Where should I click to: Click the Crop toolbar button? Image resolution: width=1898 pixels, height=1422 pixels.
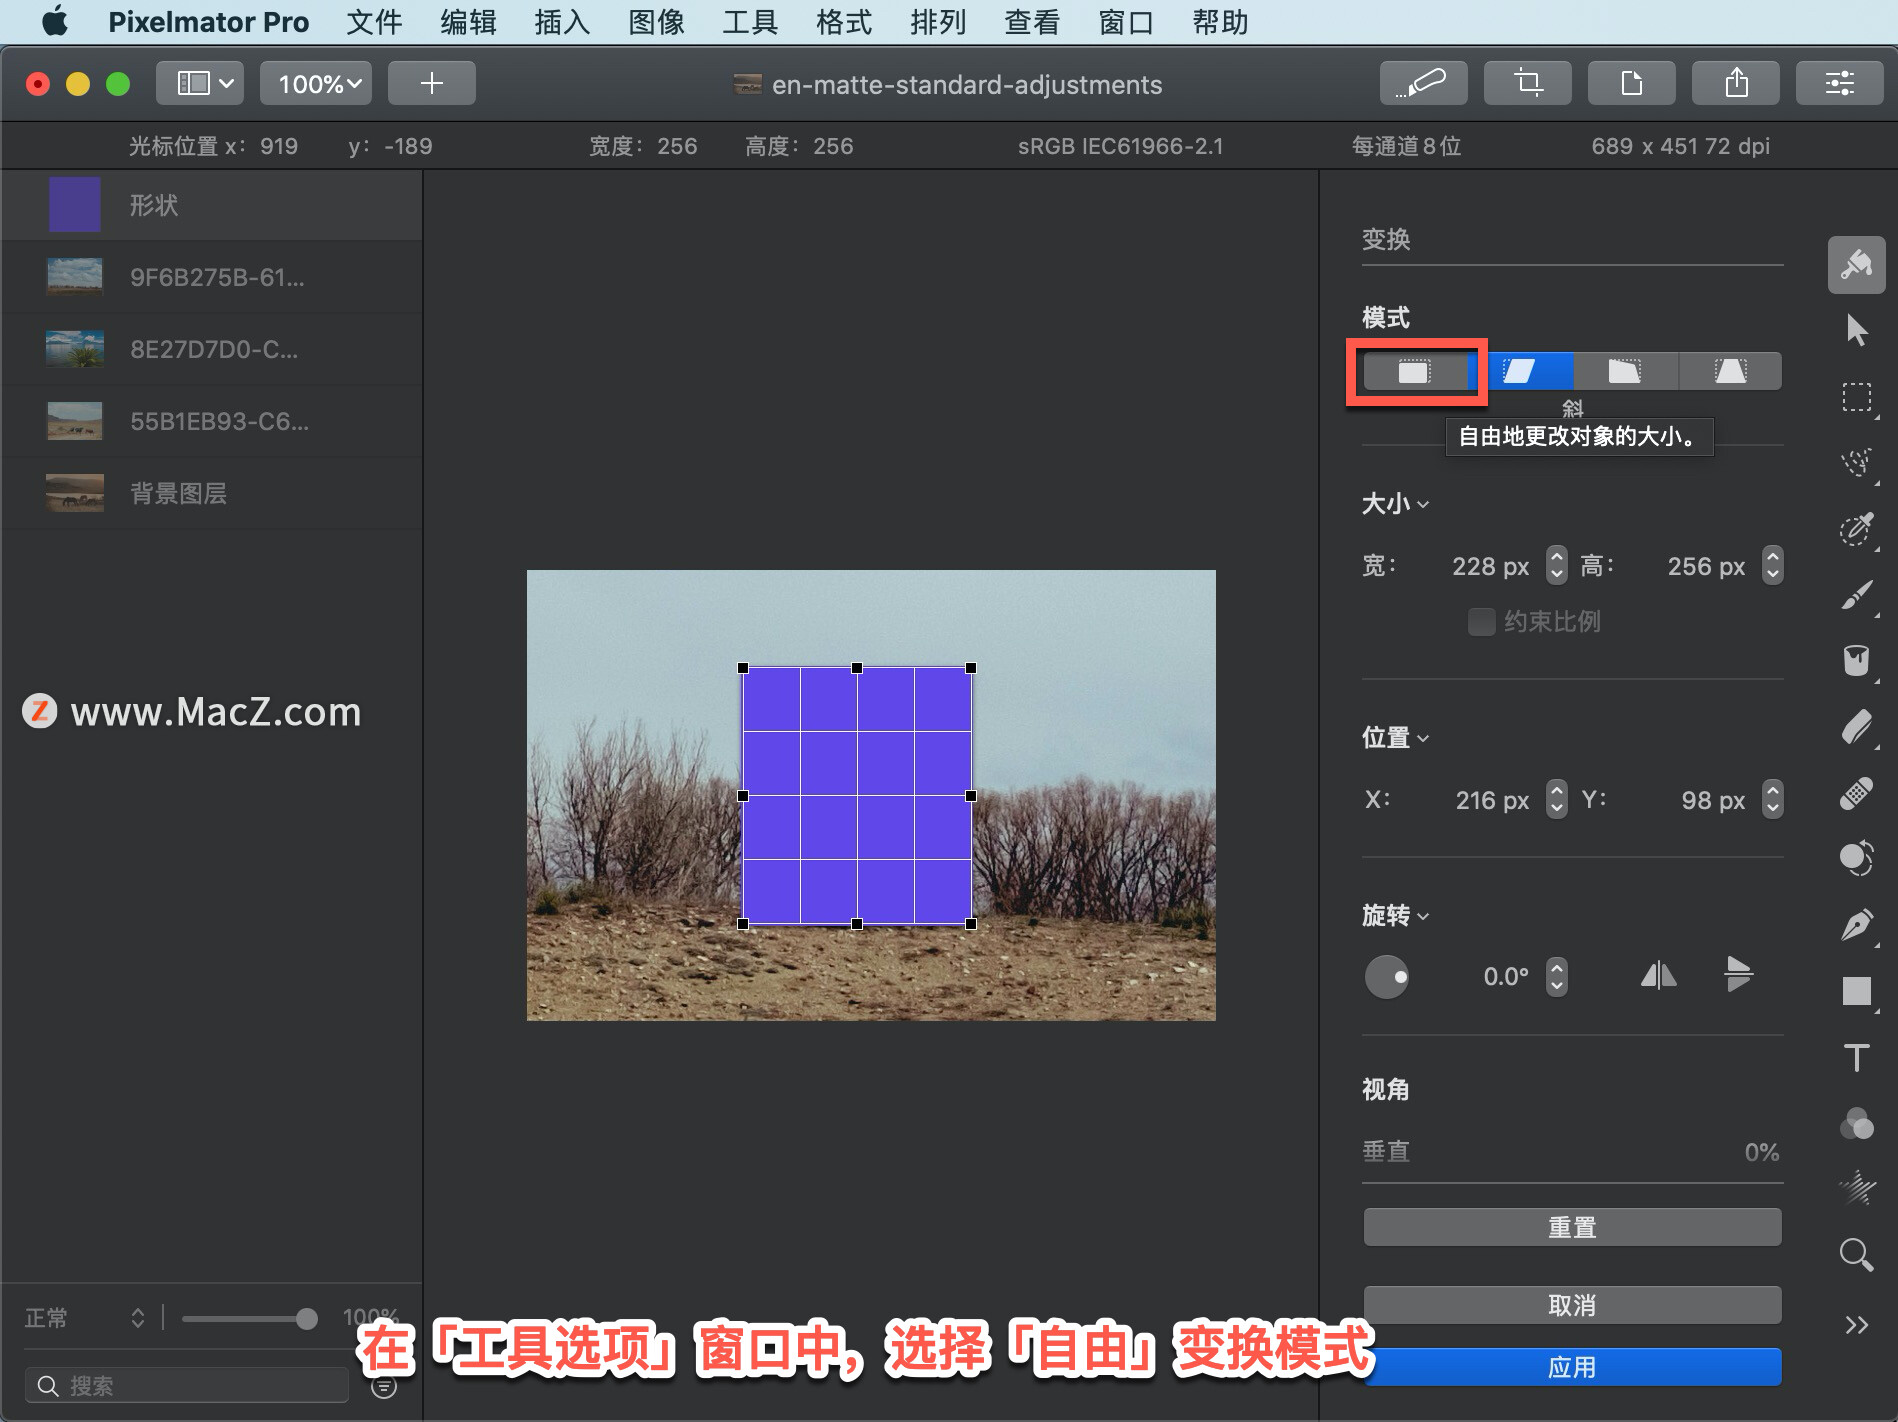[x=1527, y=83]
